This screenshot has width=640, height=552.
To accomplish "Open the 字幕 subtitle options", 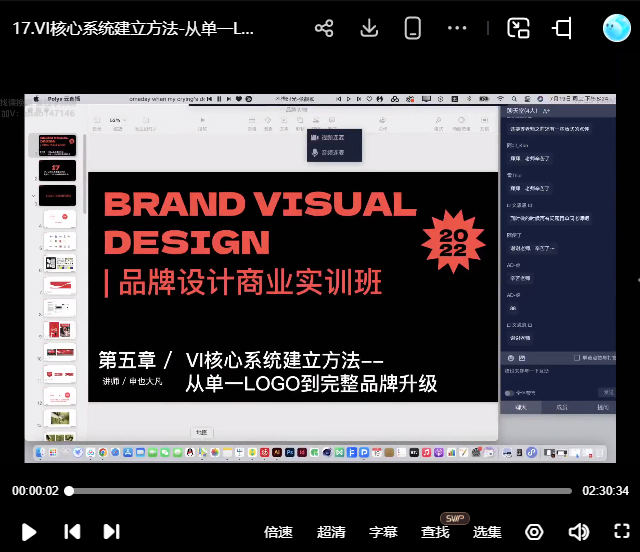I will point(383,532).
